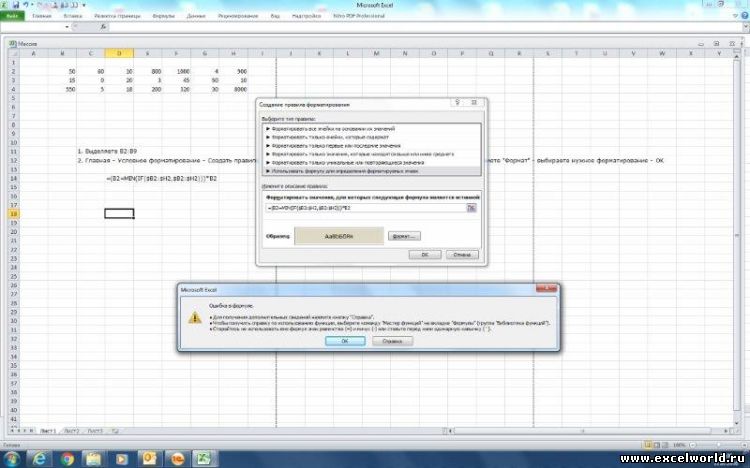Switch to the Вставка ribbon tab
The image size is (750, 468).
(x=73, y=16)
